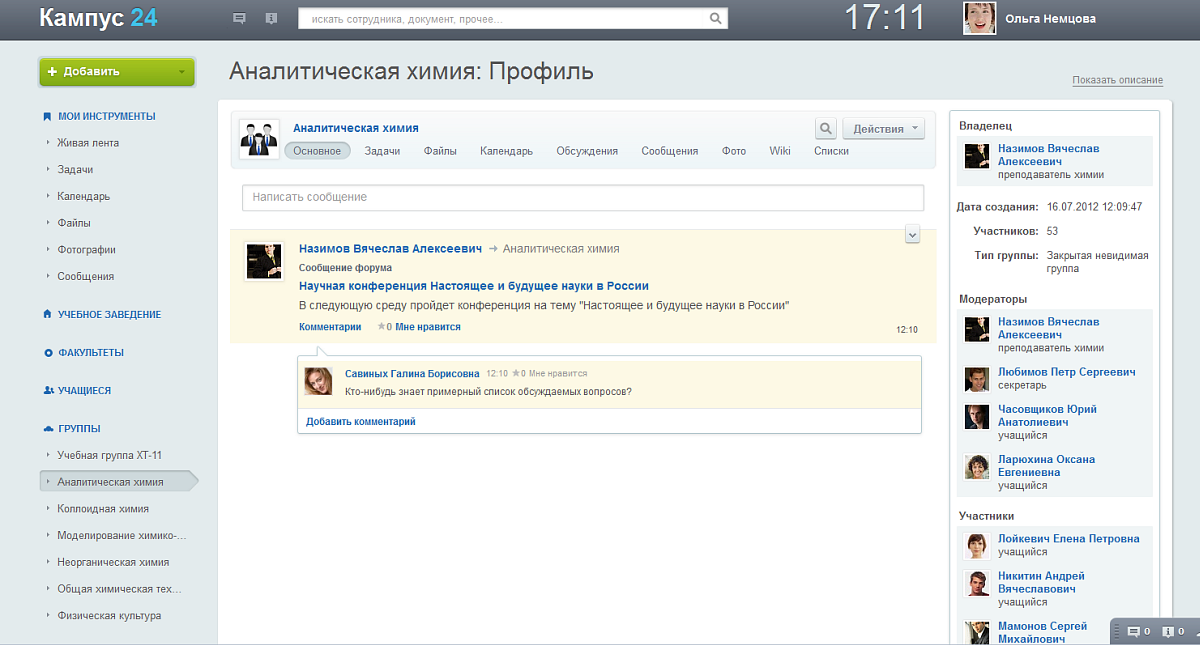The height and width of the screenshot is (645, 1200).
Task: Click the notifications icon beside search bar
Action: (271, 18)
